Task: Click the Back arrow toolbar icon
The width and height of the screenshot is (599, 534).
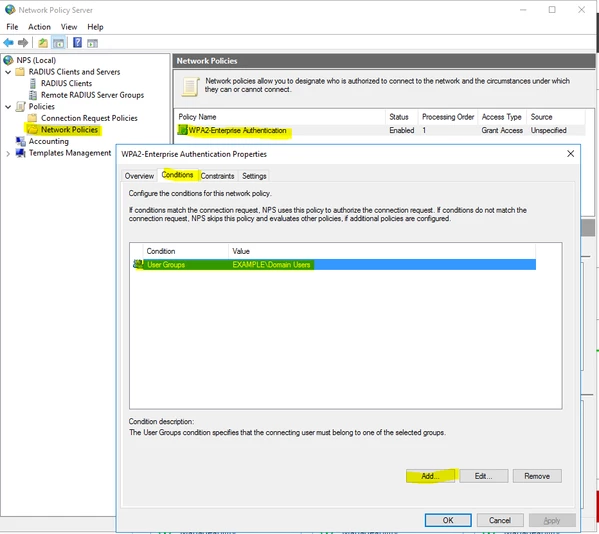Action: (x=8, y=43)
